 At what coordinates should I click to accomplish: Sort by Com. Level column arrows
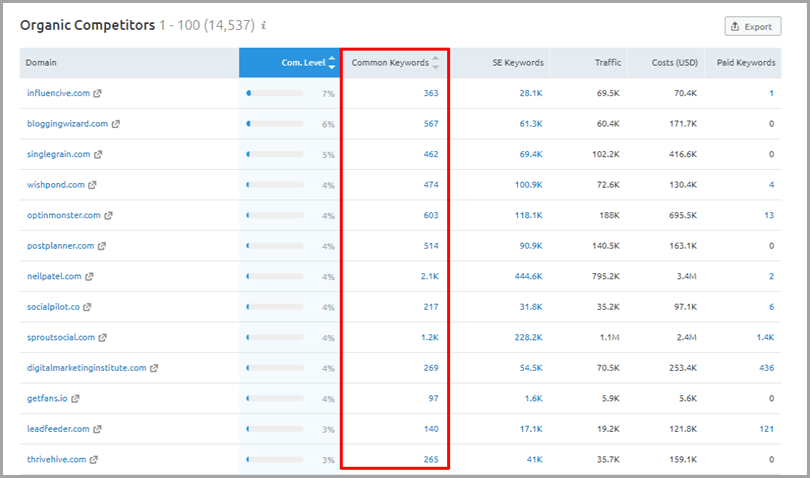click(x=332, y=63)
